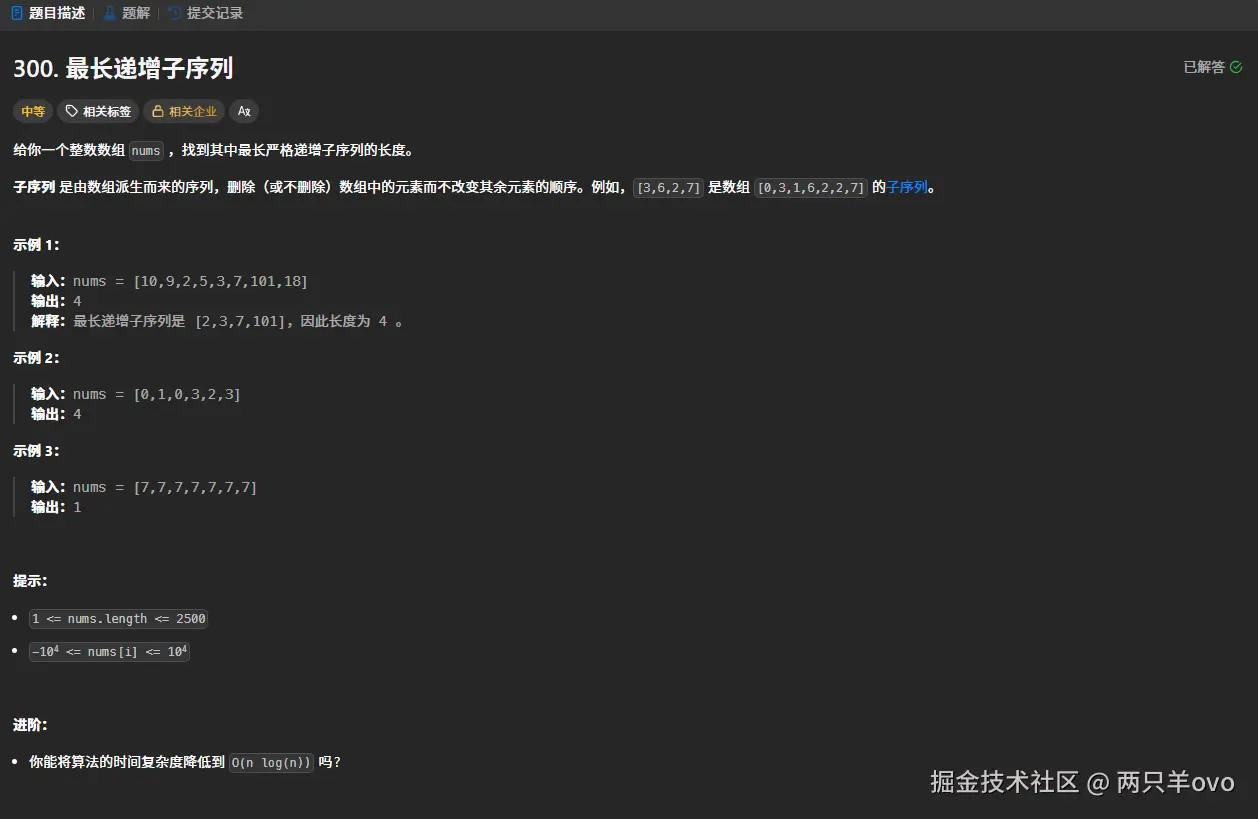The width and height of the screenshot is (1258, 819).
Task: Open the 相关企业 companies button
Action: [183, 111]
